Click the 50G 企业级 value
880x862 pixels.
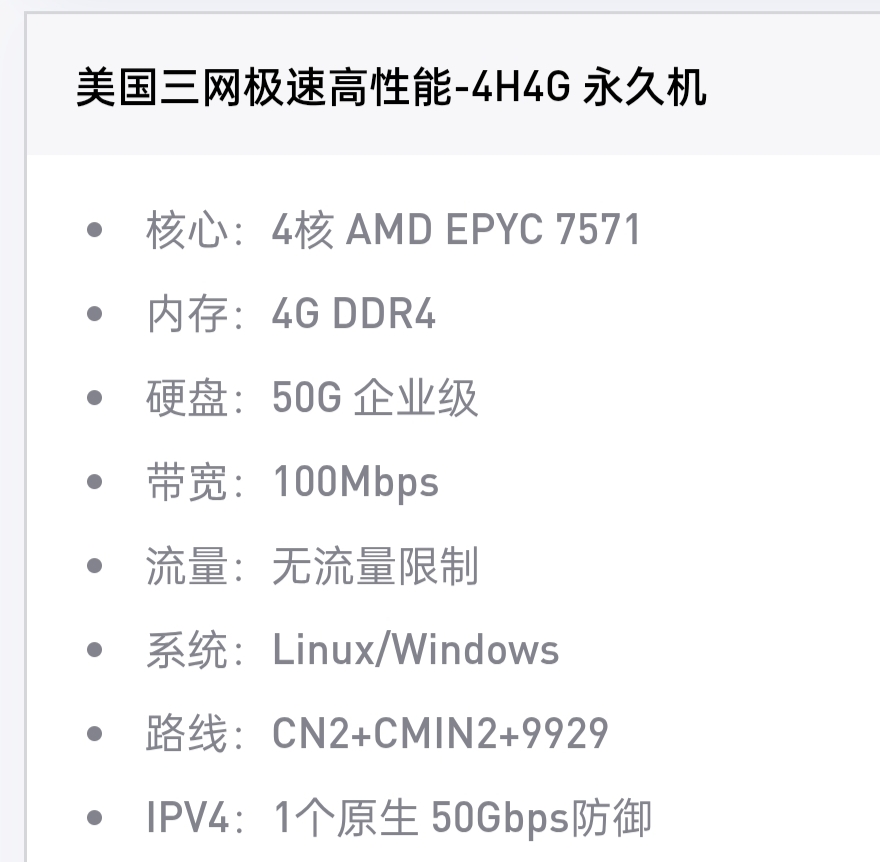[375, 399]
